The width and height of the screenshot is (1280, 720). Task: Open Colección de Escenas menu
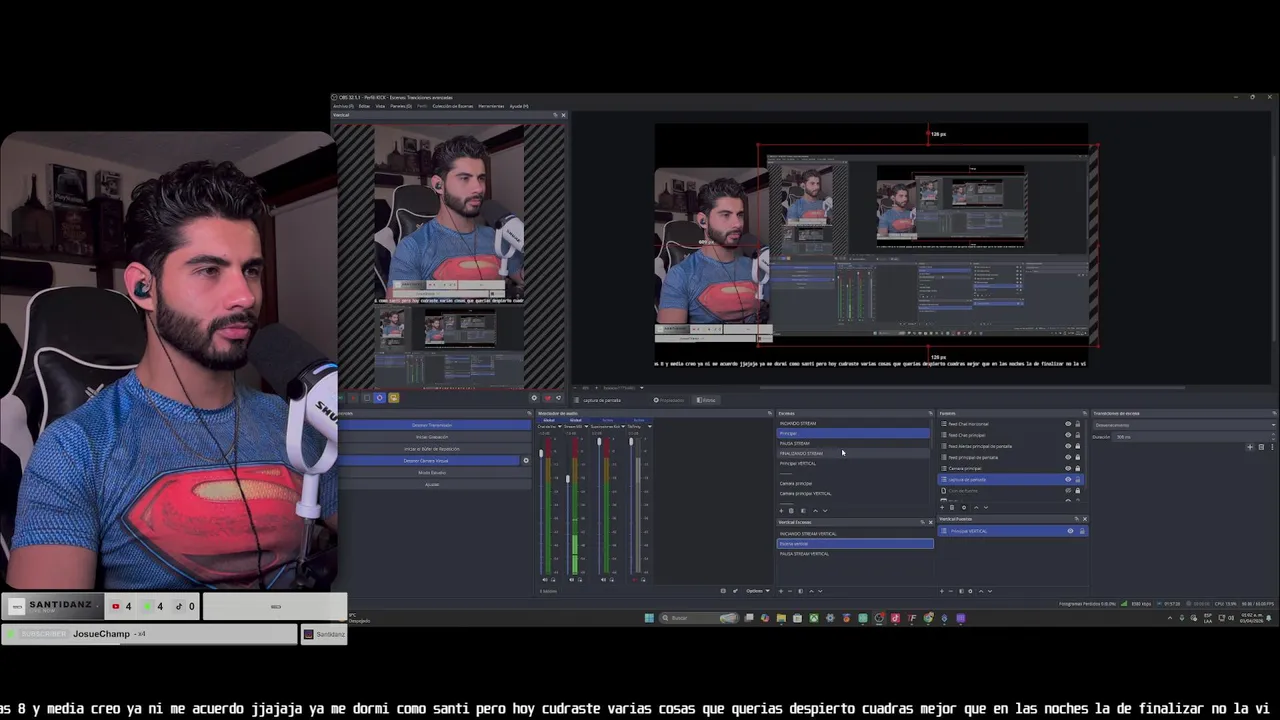453,106
